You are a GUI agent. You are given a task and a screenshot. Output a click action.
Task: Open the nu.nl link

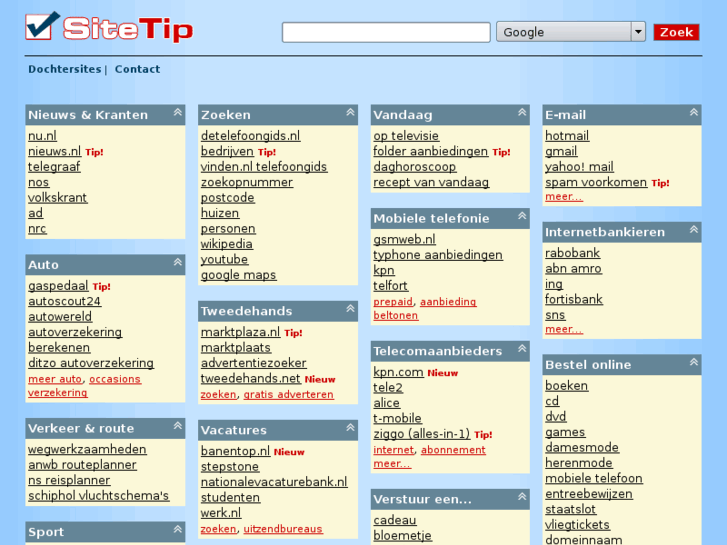point(42,136)
